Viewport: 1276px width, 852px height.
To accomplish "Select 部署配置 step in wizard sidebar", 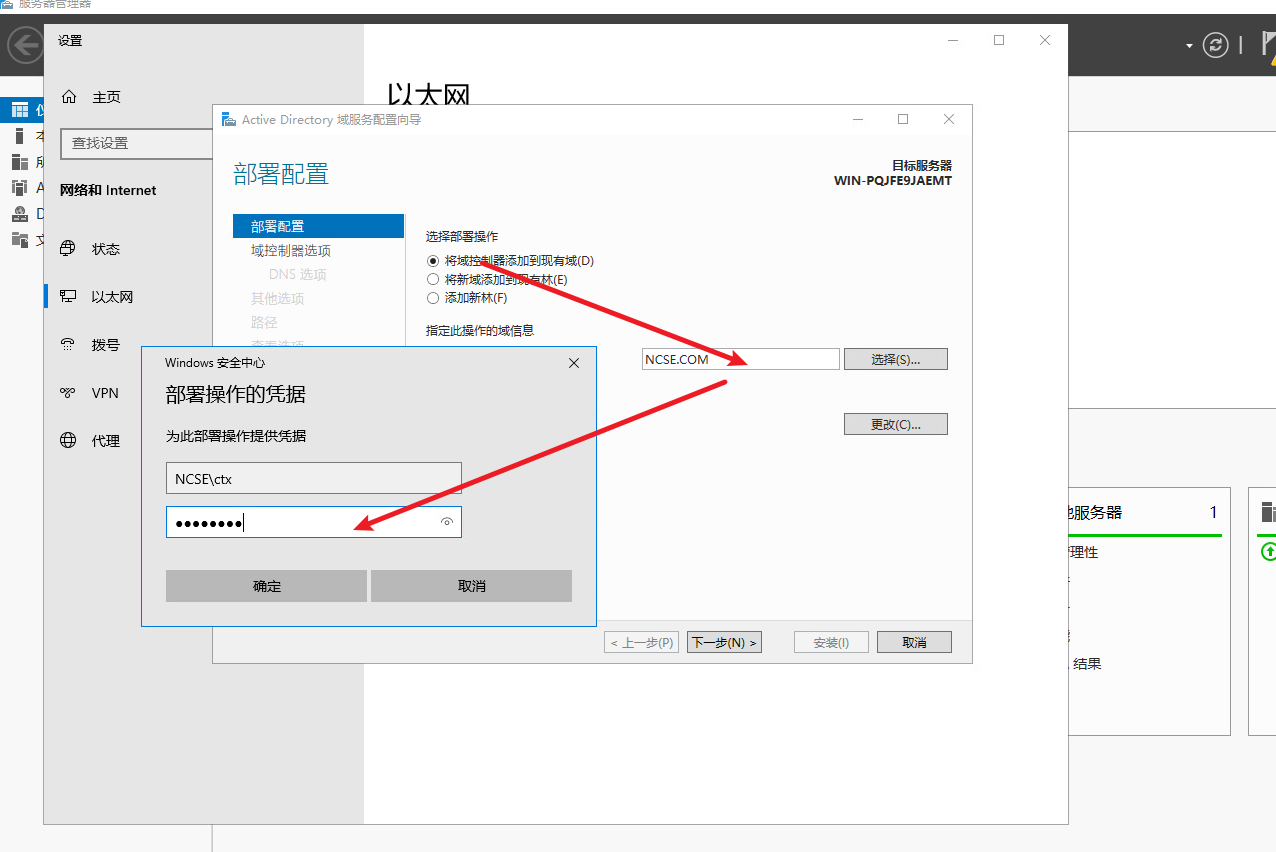I will pyautogui.click(x=278, y=226).
